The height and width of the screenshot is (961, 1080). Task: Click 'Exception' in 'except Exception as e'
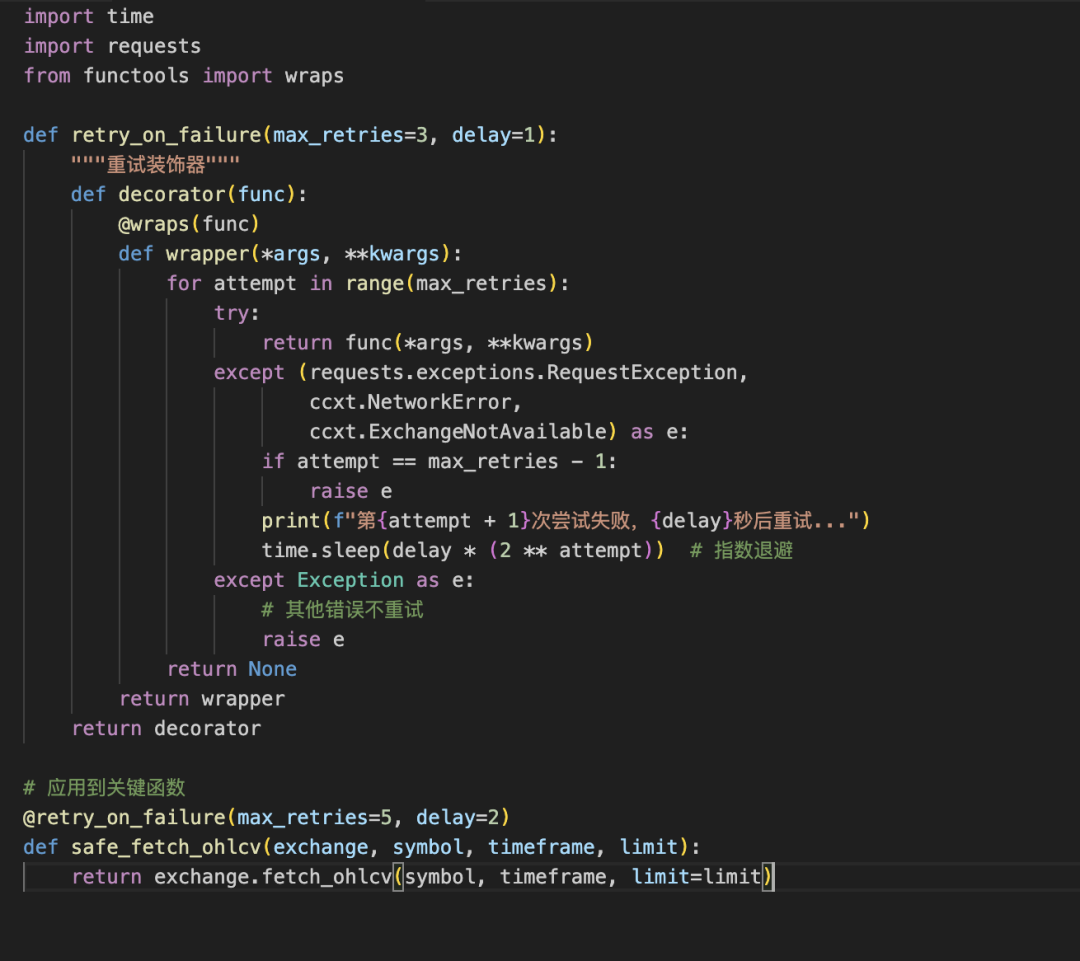coord(350,580)
